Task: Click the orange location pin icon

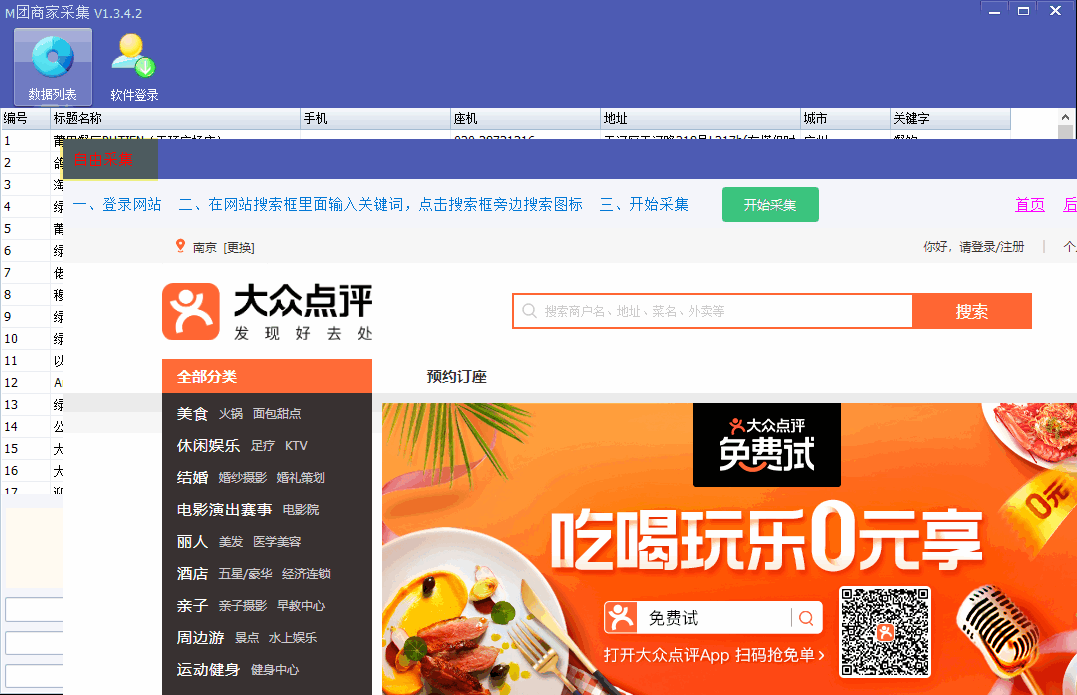Action: [x=180, y=246]
